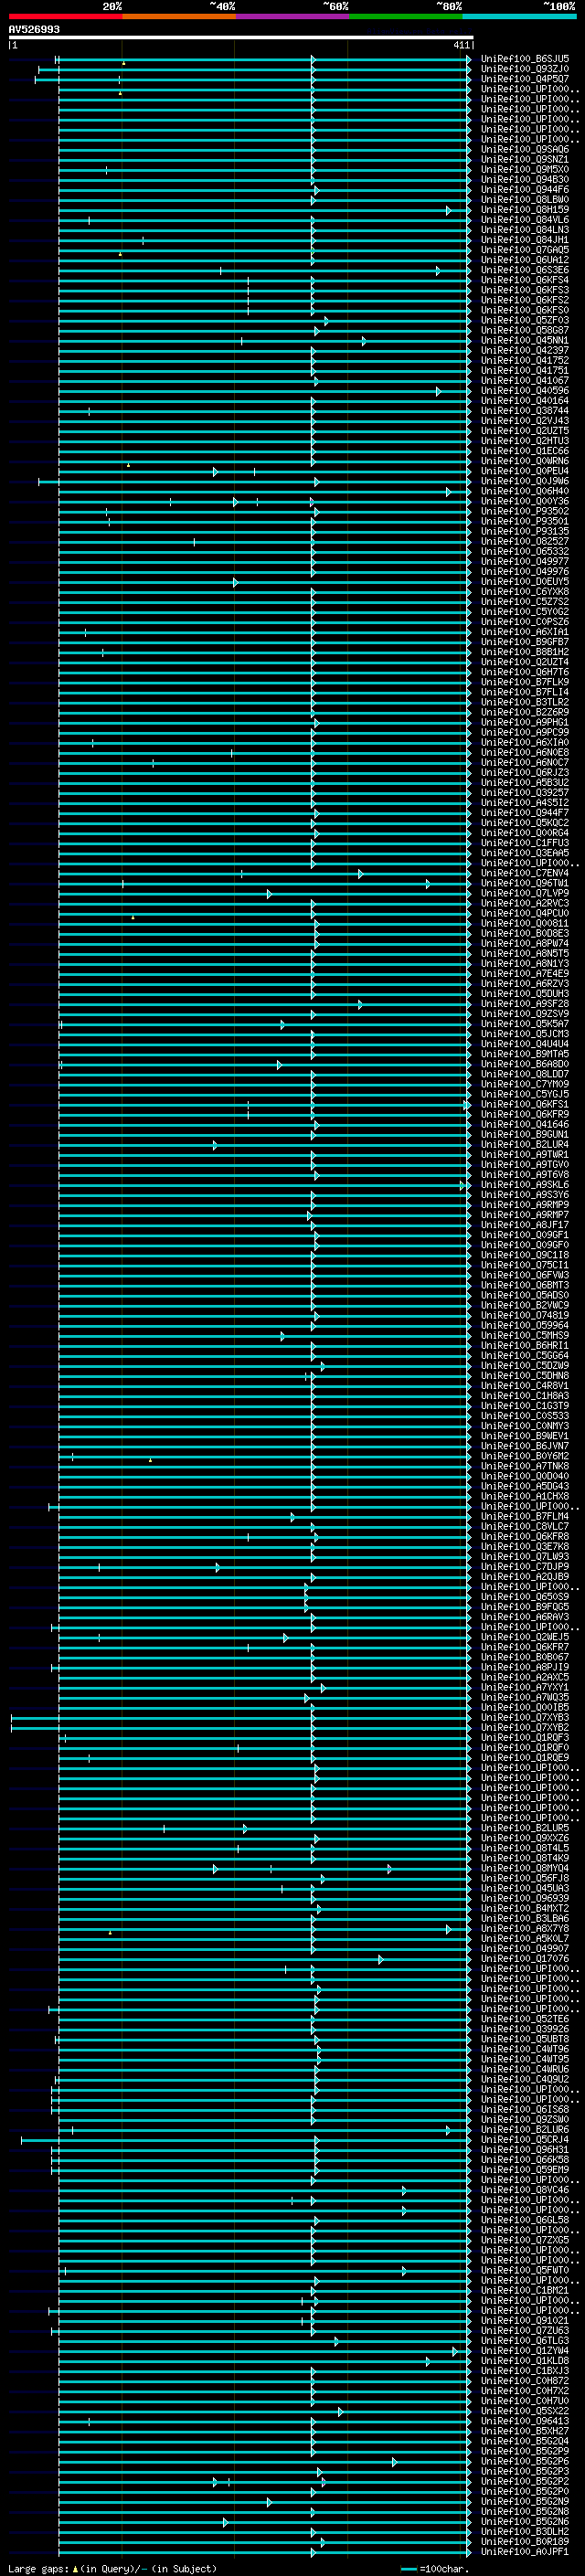Open hit UniRef100_Q6KFS4
The image size is (585, 2576).
click(525, 280)
